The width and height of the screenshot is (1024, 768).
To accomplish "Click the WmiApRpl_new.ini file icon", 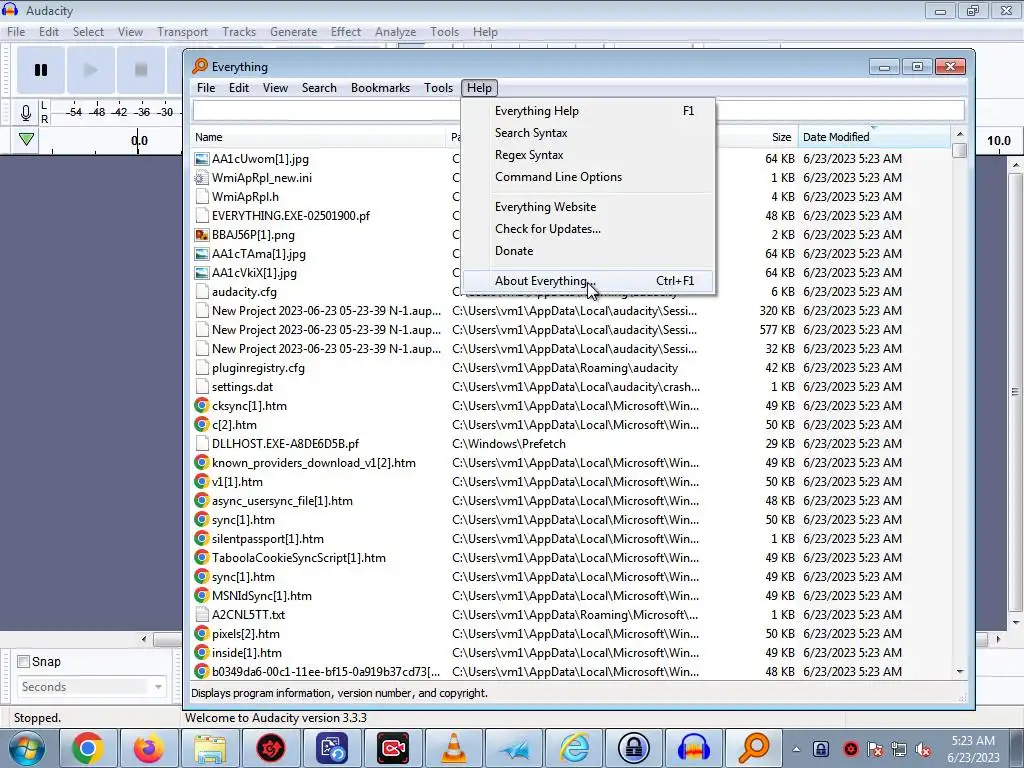I will 202,178.
